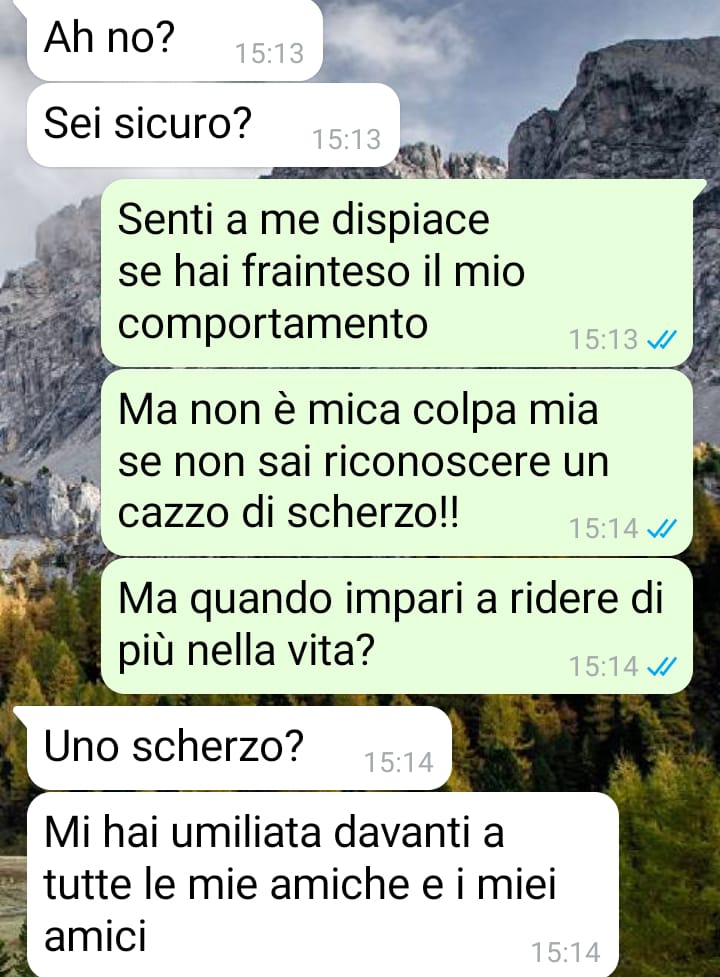Tap the 'Mi hai umiliata davanti' message
The image size is (720, 977).
click(323, 885)
